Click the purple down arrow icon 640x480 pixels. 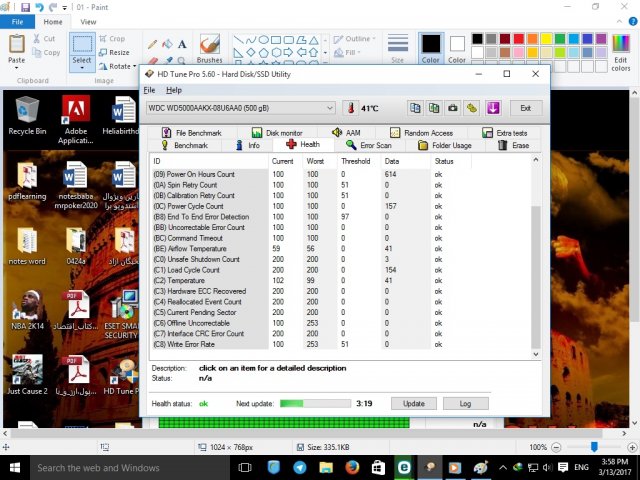point(492,108)
